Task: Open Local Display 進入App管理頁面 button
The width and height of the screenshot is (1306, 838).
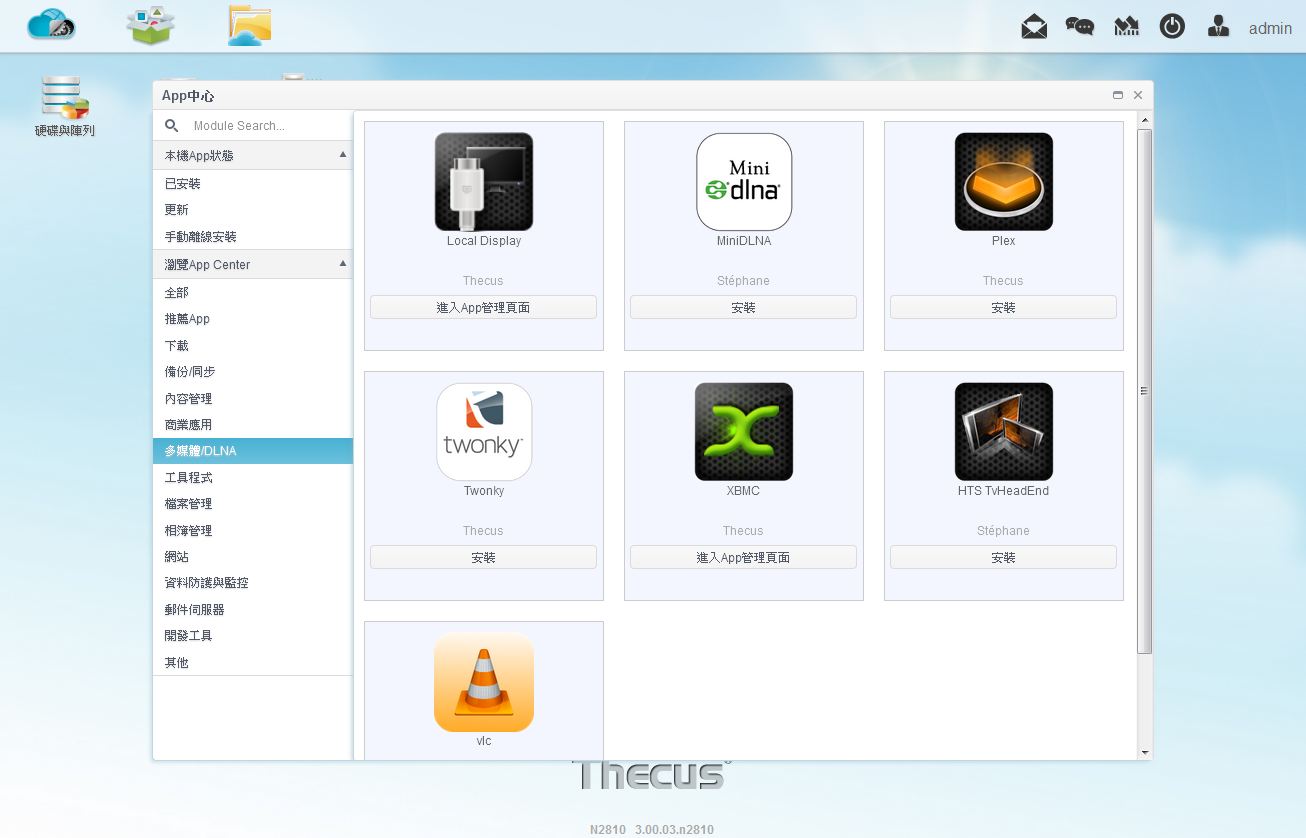Action: point(484,307)
